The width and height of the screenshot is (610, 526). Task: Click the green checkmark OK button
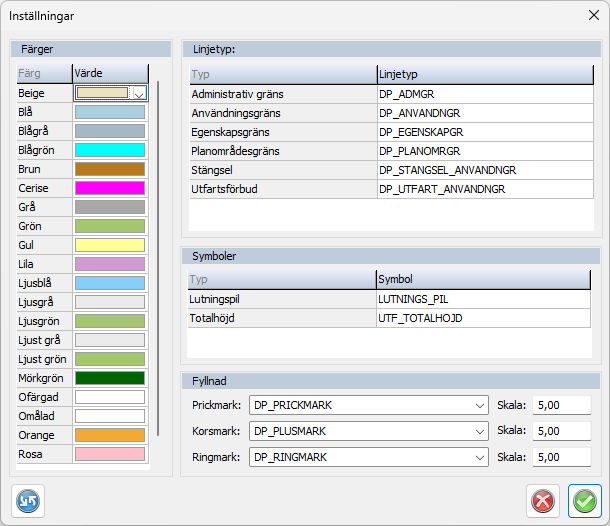click(584, 500)
